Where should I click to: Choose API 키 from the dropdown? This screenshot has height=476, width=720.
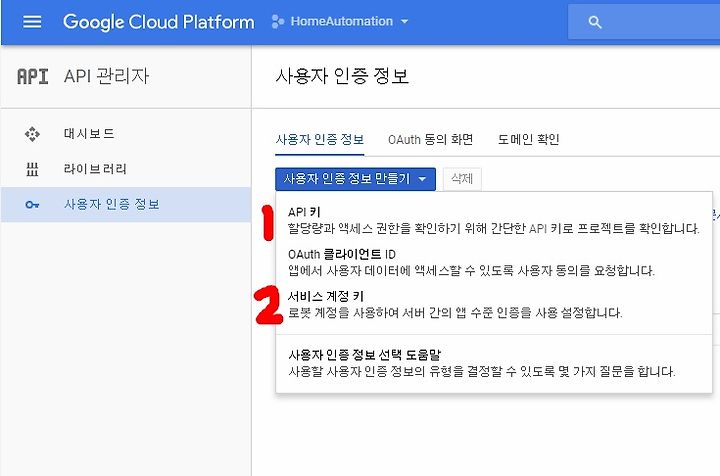494,220
